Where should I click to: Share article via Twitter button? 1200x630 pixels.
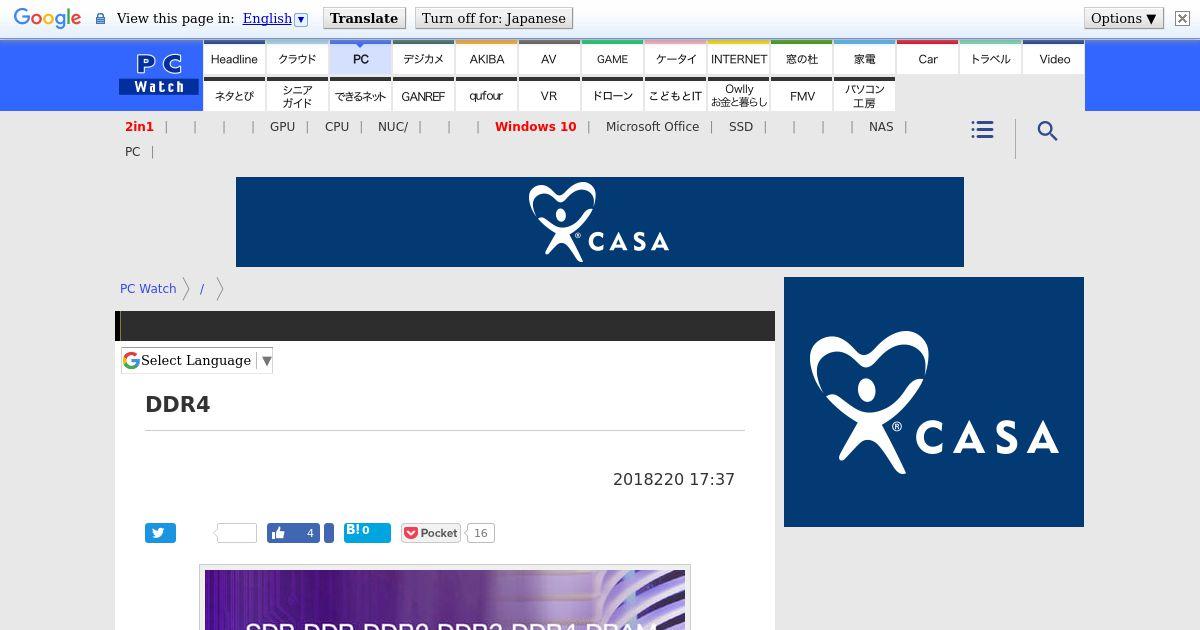[160, 533]
